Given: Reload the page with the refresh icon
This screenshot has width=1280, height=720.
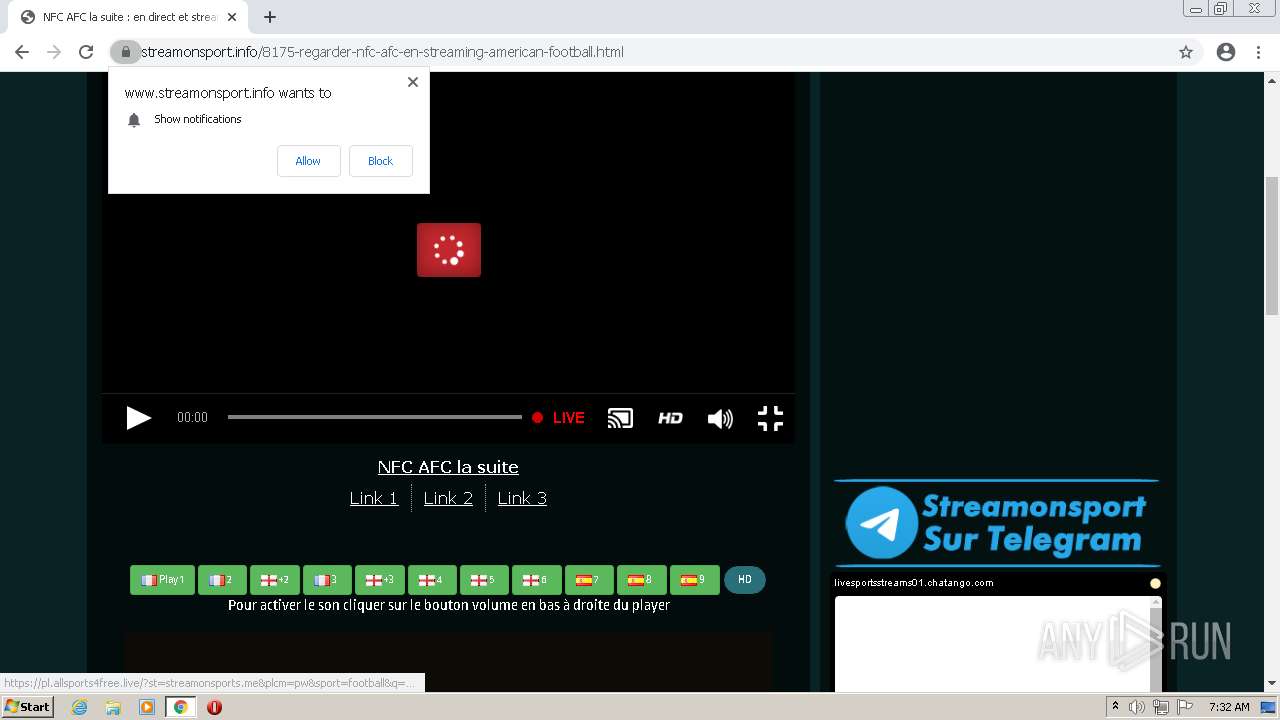Looking at the screenshot, I should (86, 52).
